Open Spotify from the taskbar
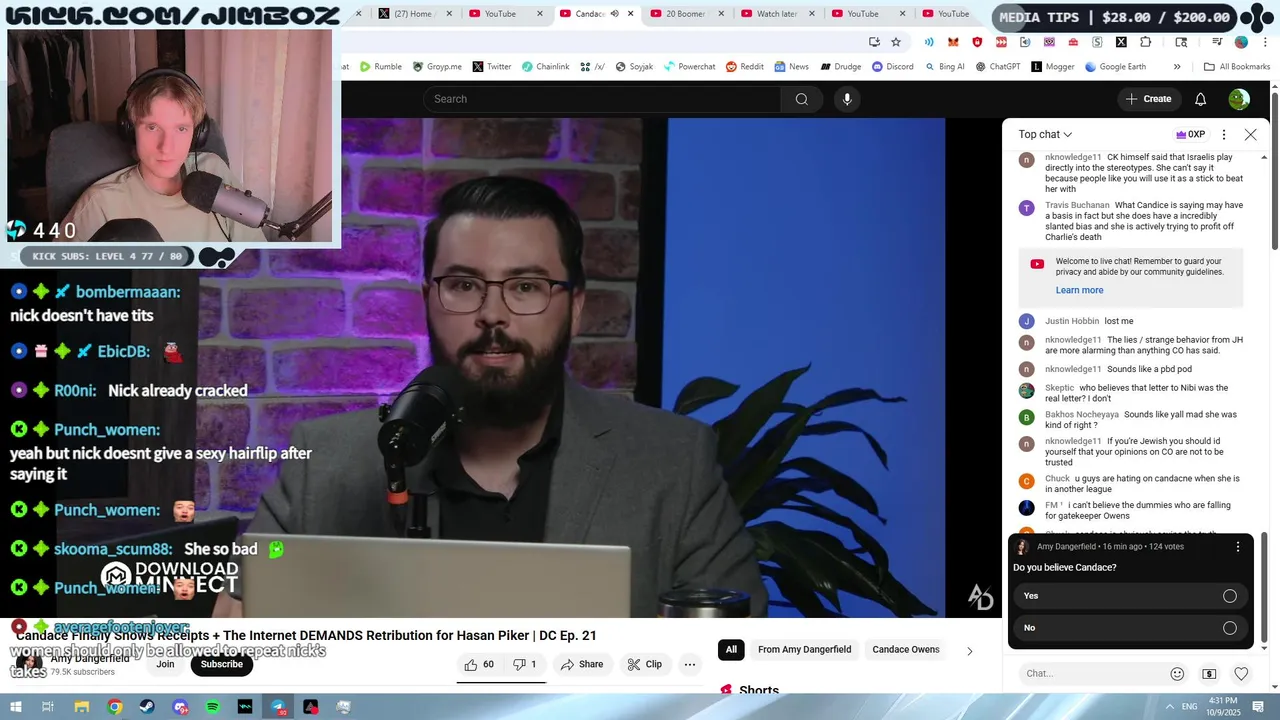Viewport: 1280px width, 720px height. tap(212, 707)
